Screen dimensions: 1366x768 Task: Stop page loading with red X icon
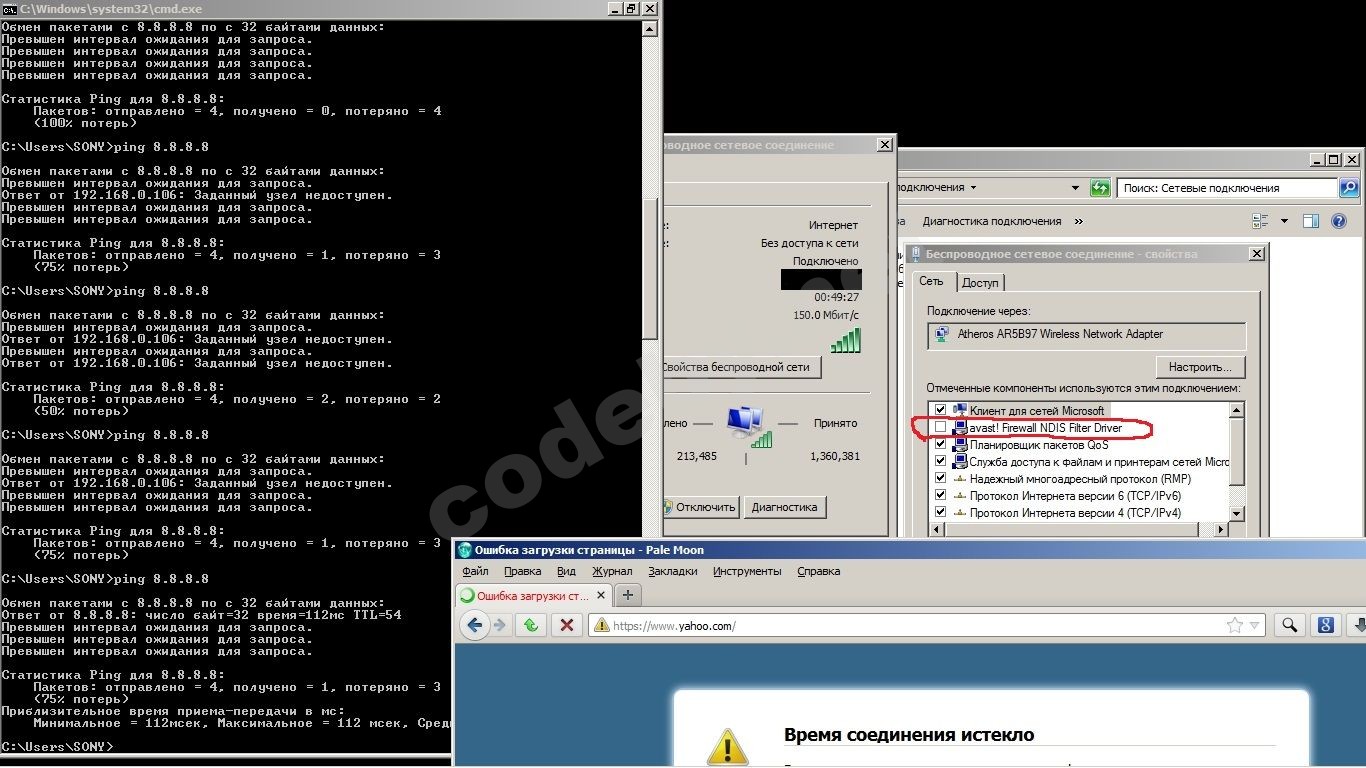566,625
